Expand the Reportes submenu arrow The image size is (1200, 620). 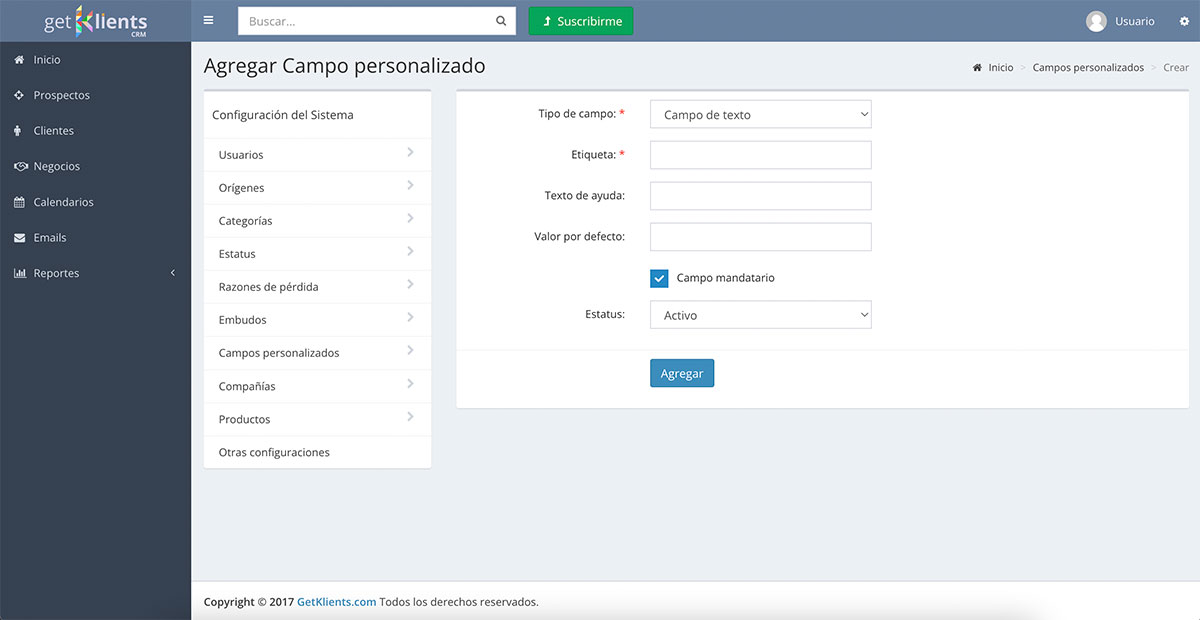click(172, 273)
